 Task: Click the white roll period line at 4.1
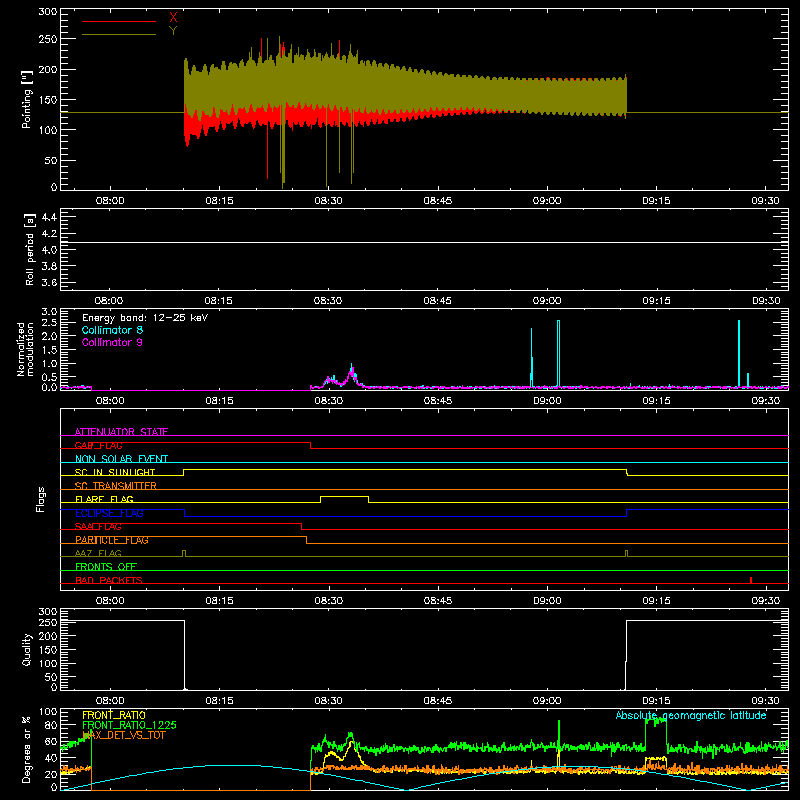(424, 242)
